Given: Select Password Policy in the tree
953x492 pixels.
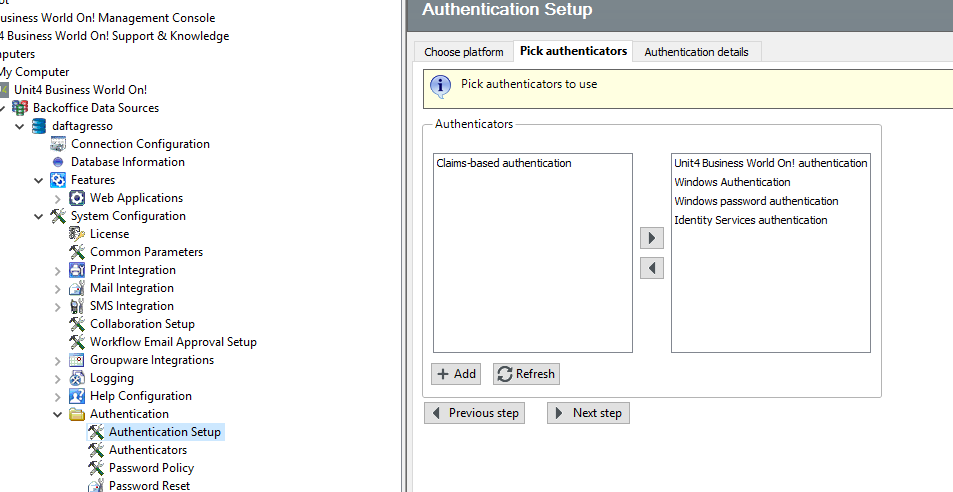Looking at the screenshot, I should (x=151, y=468).
